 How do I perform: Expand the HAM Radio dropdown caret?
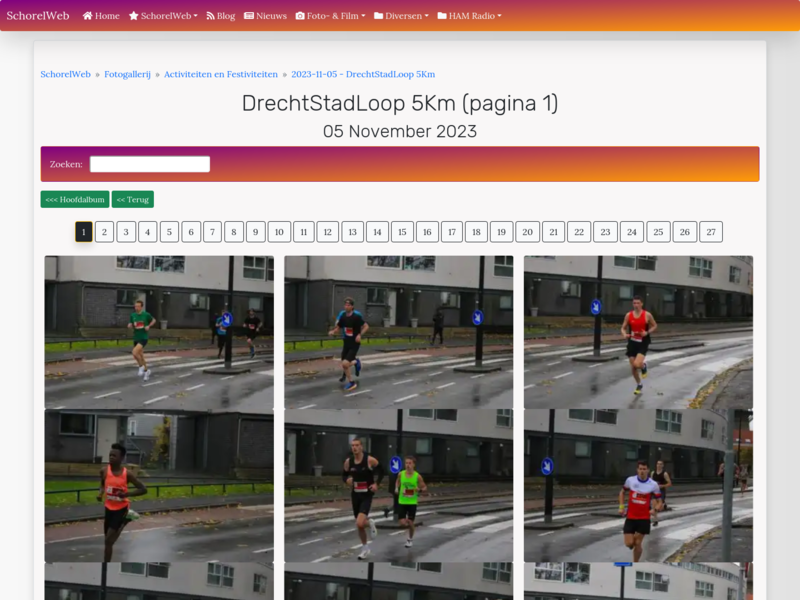499,16
